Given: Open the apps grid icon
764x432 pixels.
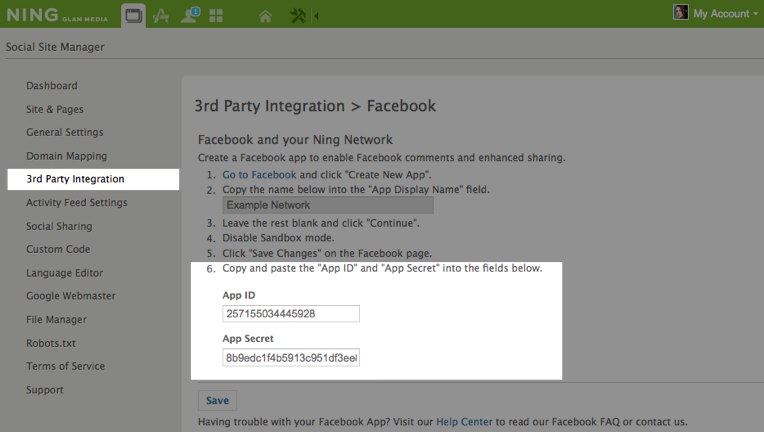Looking at the screenshot, I should pos(216,16).
